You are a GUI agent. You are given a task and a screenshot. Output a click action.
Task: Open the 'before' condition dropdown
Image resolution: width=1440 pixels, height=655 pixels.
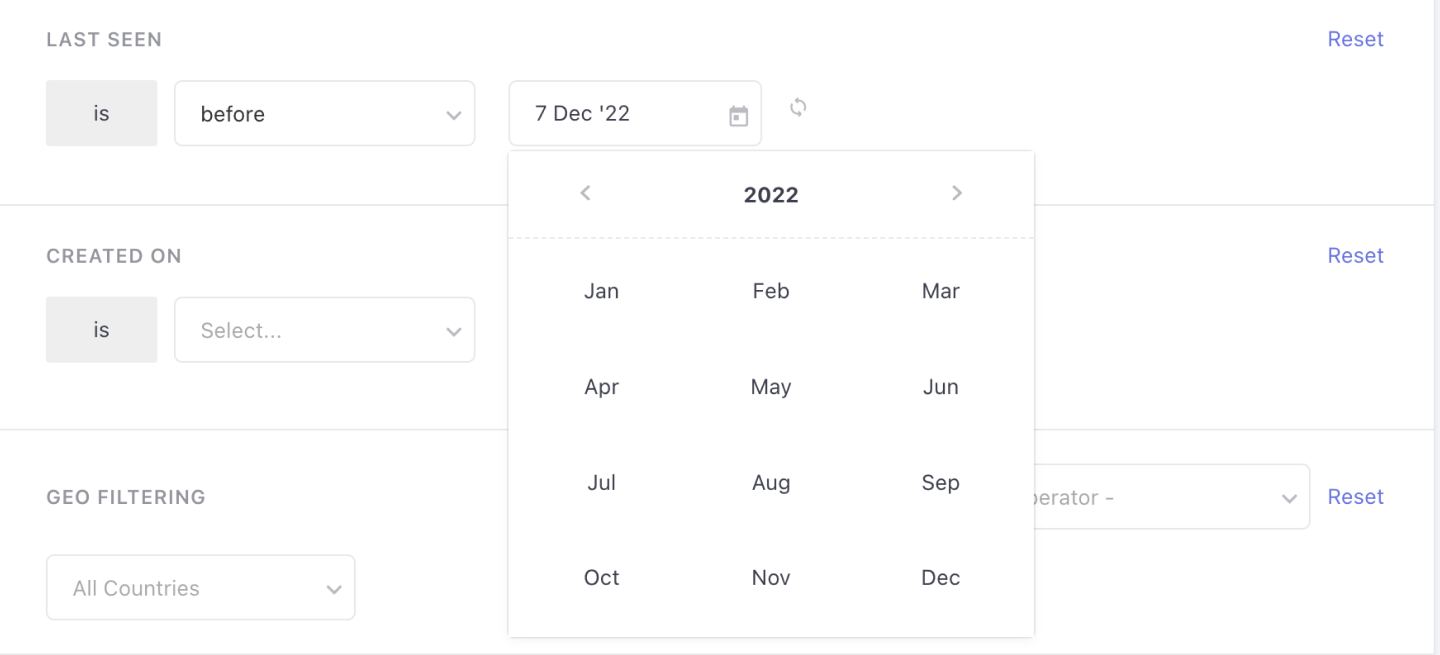tap(324, 113)
